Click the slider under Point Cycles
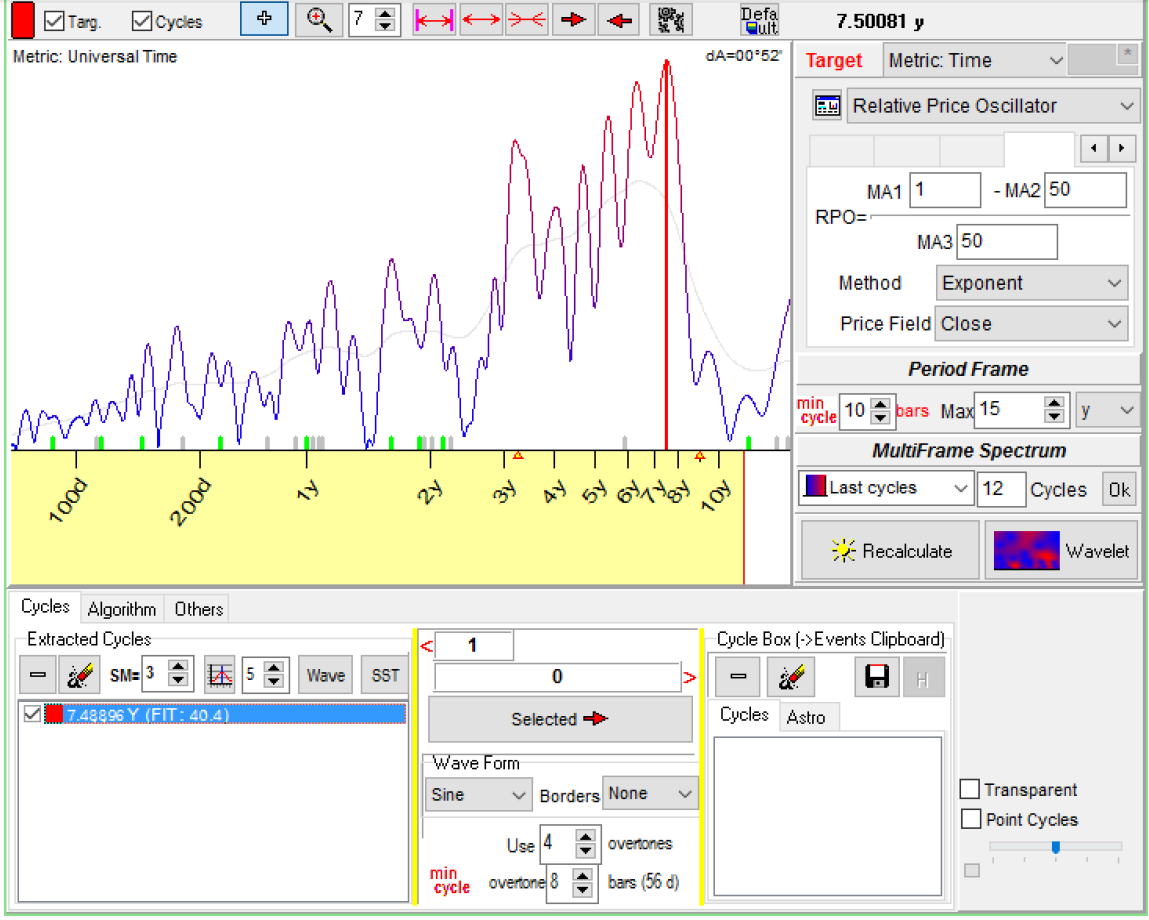This screenshot has width=1149, height=920. (x=1055, y=847)
